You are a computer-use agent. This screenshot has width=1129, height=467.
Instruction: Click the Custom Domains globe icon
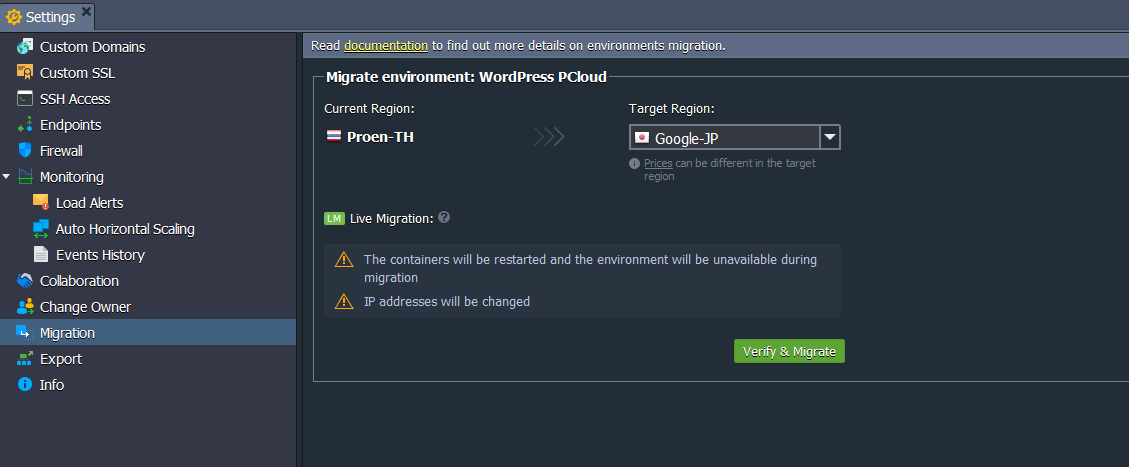pyautogui.click(x=25, y=47)
